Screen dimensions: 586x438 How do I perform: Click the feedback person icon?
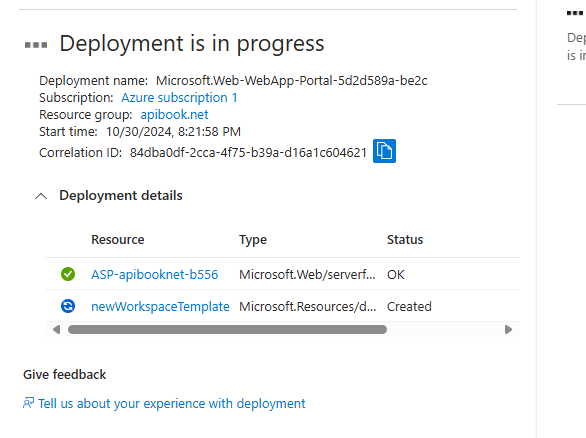[x=28, y=403]
